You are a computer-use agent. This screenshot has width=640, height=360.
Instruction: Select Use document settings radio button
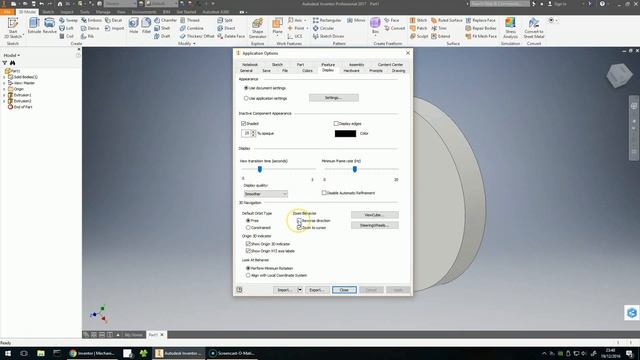pyautogui.click(x=246, y=88)
